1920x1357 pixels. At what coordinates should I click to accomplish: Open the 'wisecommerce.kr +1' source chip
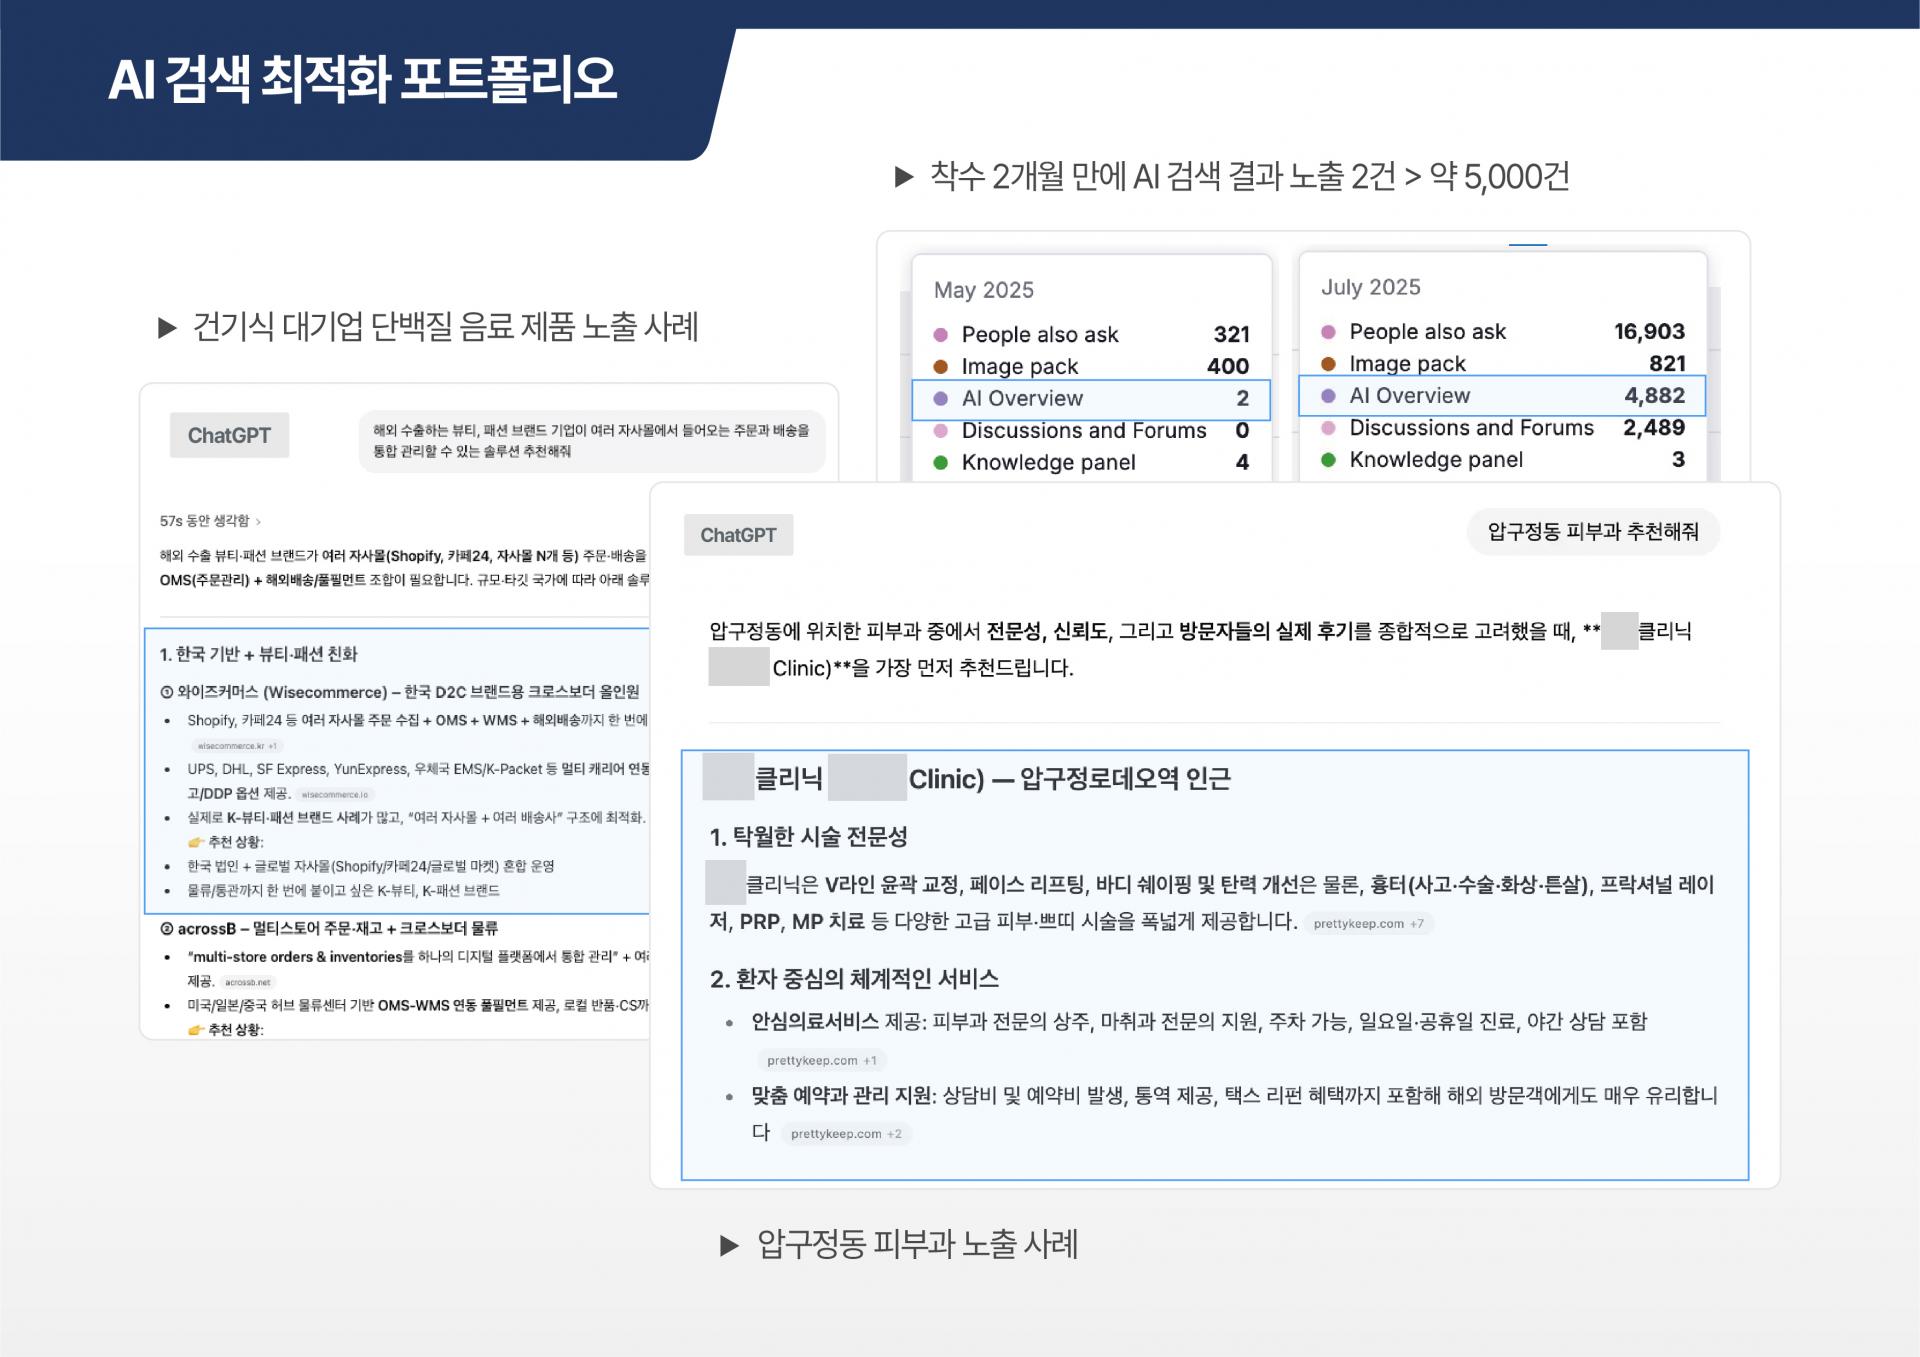click(237, 746)
